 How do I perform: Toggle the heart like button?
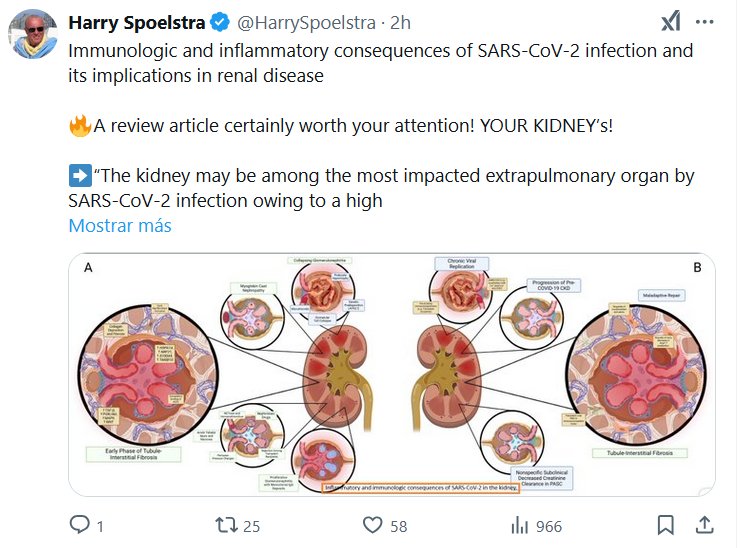[372, 525]
